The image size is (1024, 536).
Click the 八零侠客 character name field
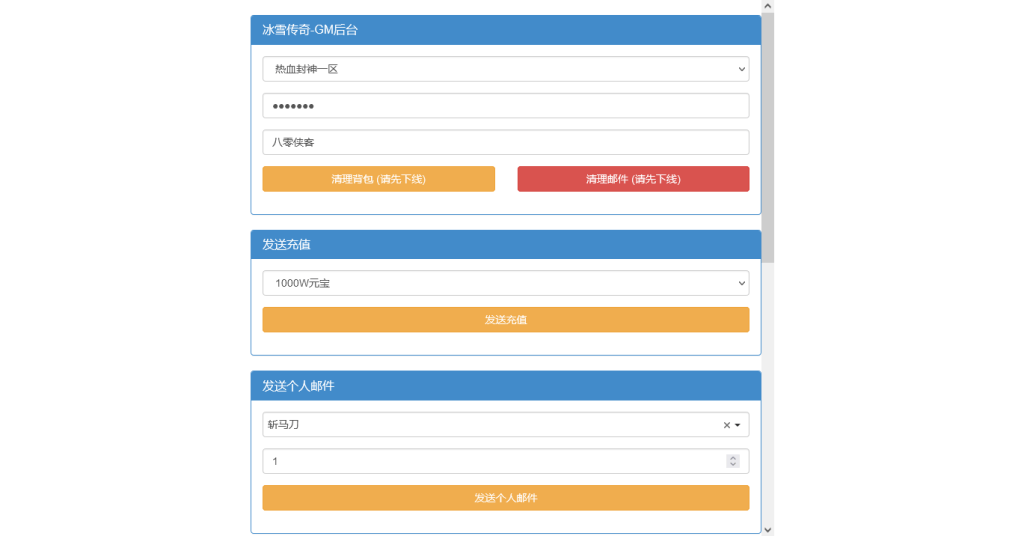point(505,142)
